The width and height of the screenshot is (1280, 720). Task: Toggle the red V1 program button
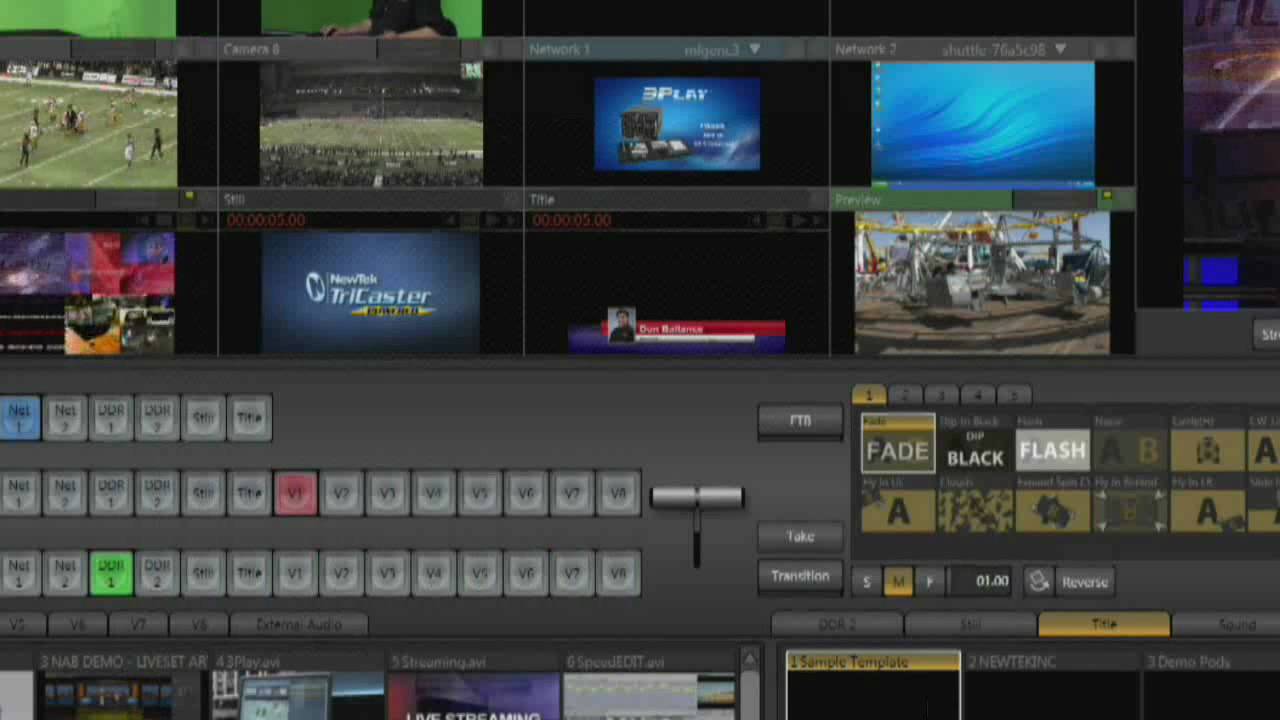(x=295, y=493)
